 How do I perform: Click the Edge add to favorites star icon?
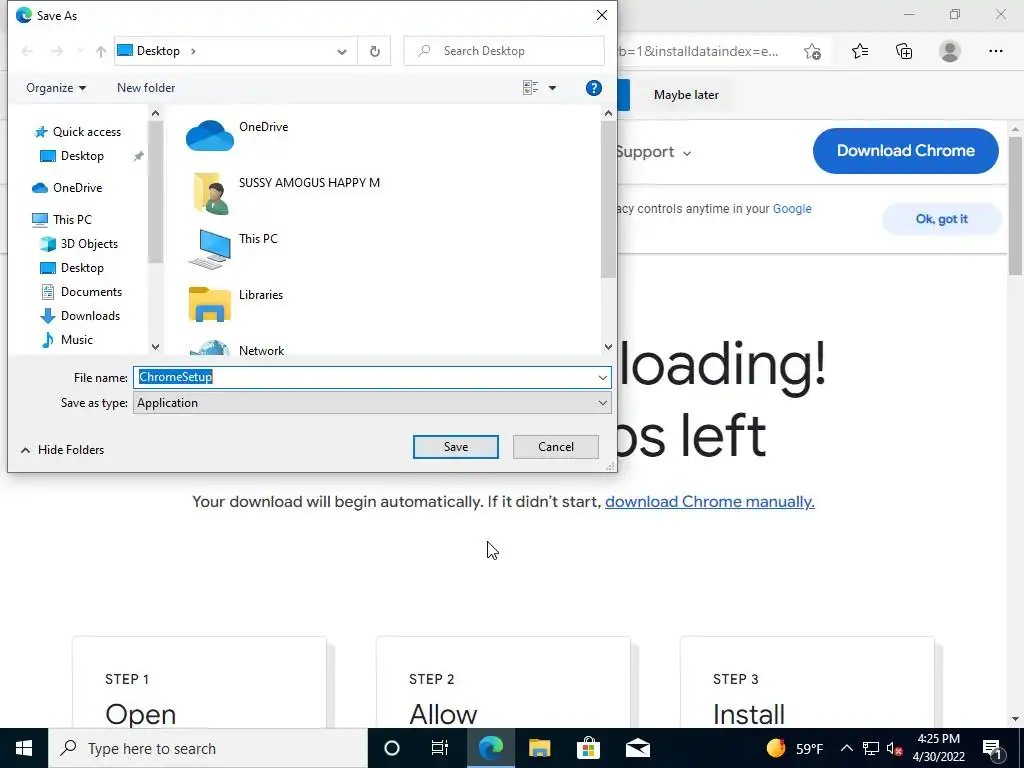pos(812,51)
